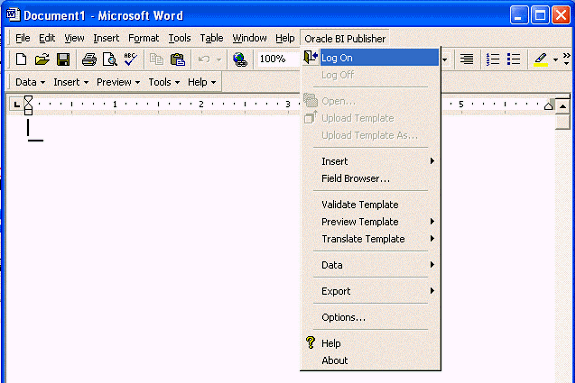This screenshot has width=575, height=383.
Task: Click the tab stop selector on the ruler
Action: (x=16, y=105)
